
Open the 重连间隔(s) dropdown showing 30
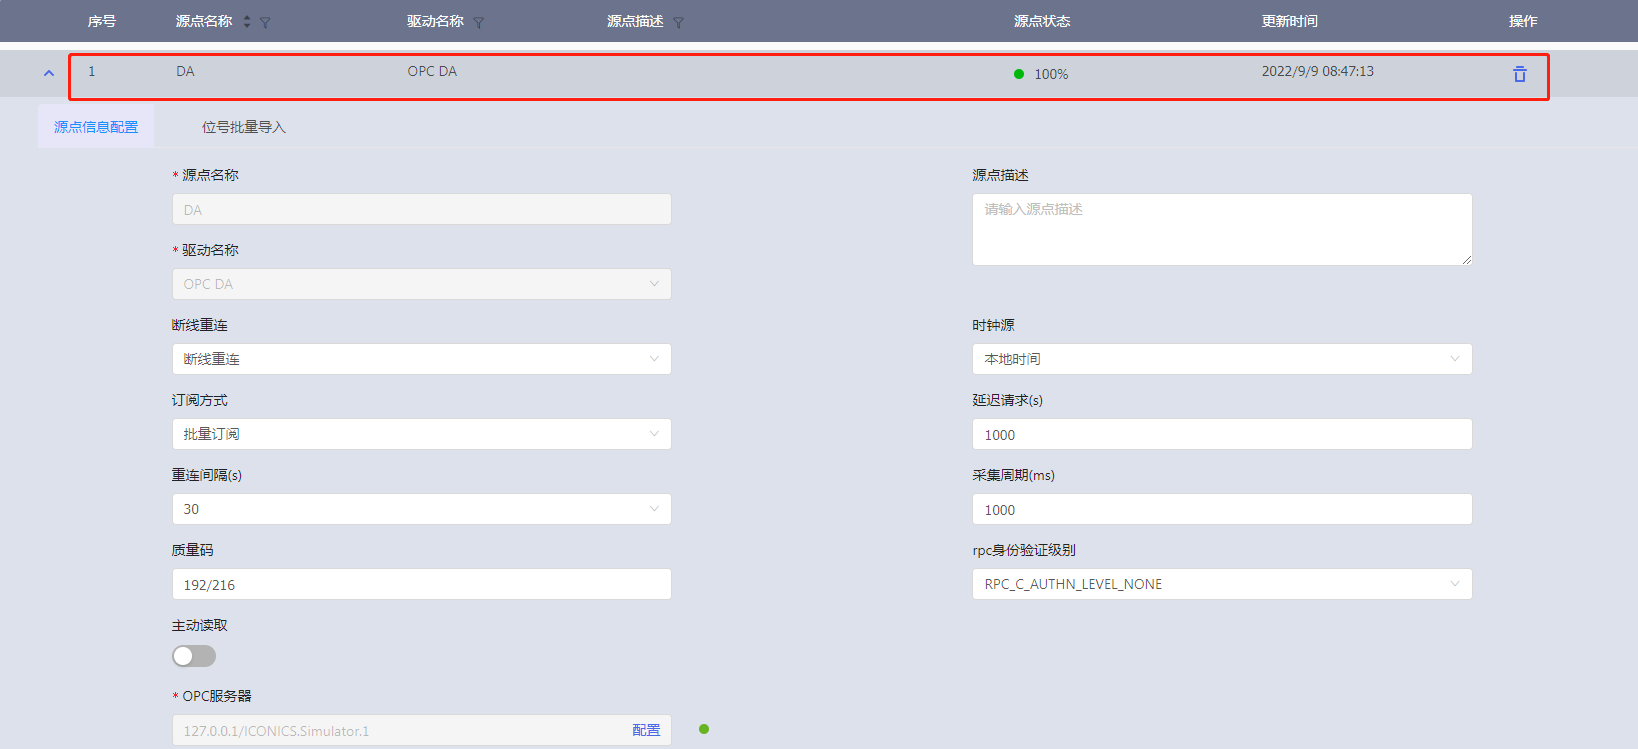point(421,509)
